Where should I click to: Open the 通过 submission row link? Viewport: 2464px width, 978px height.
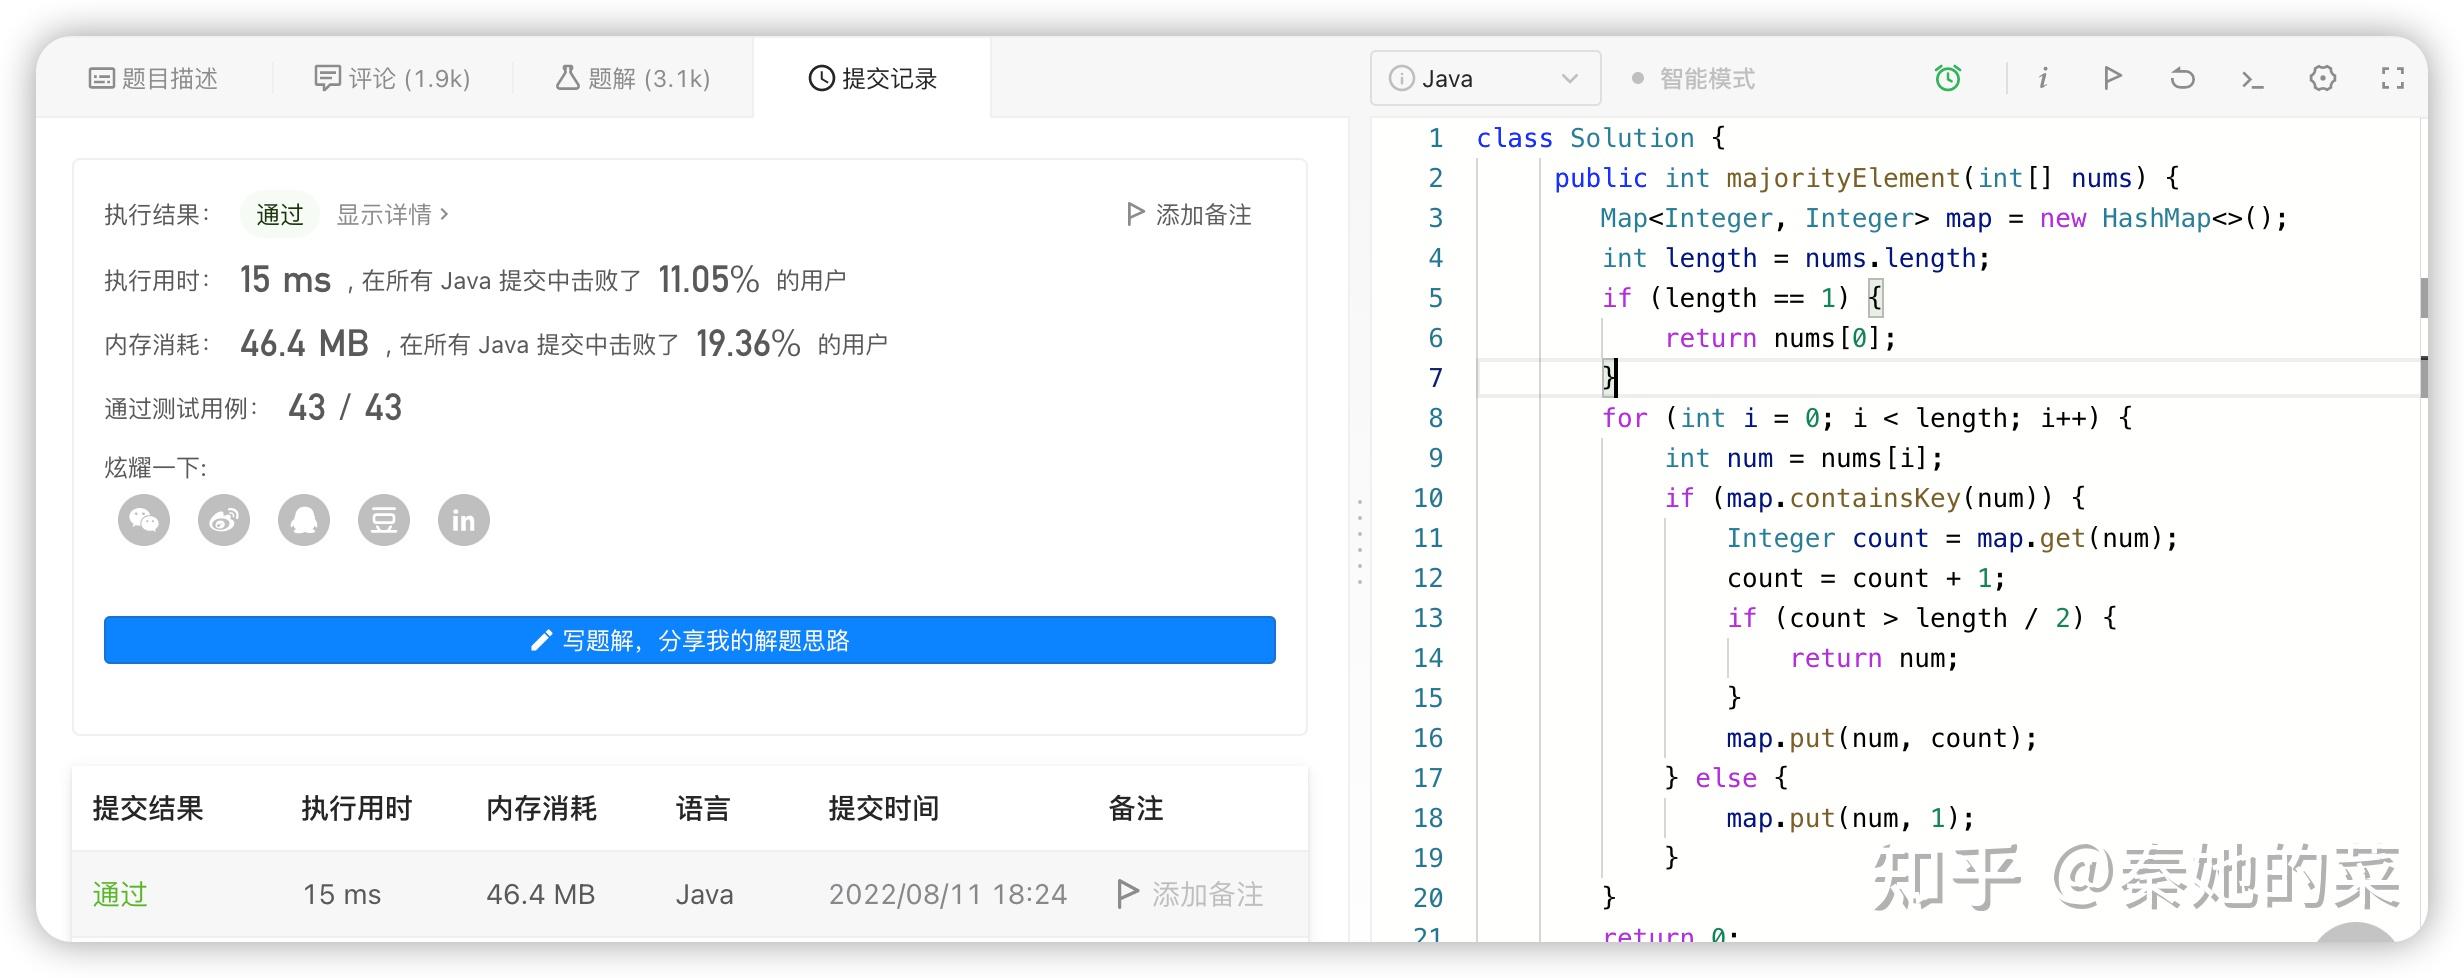click(120, 894)
